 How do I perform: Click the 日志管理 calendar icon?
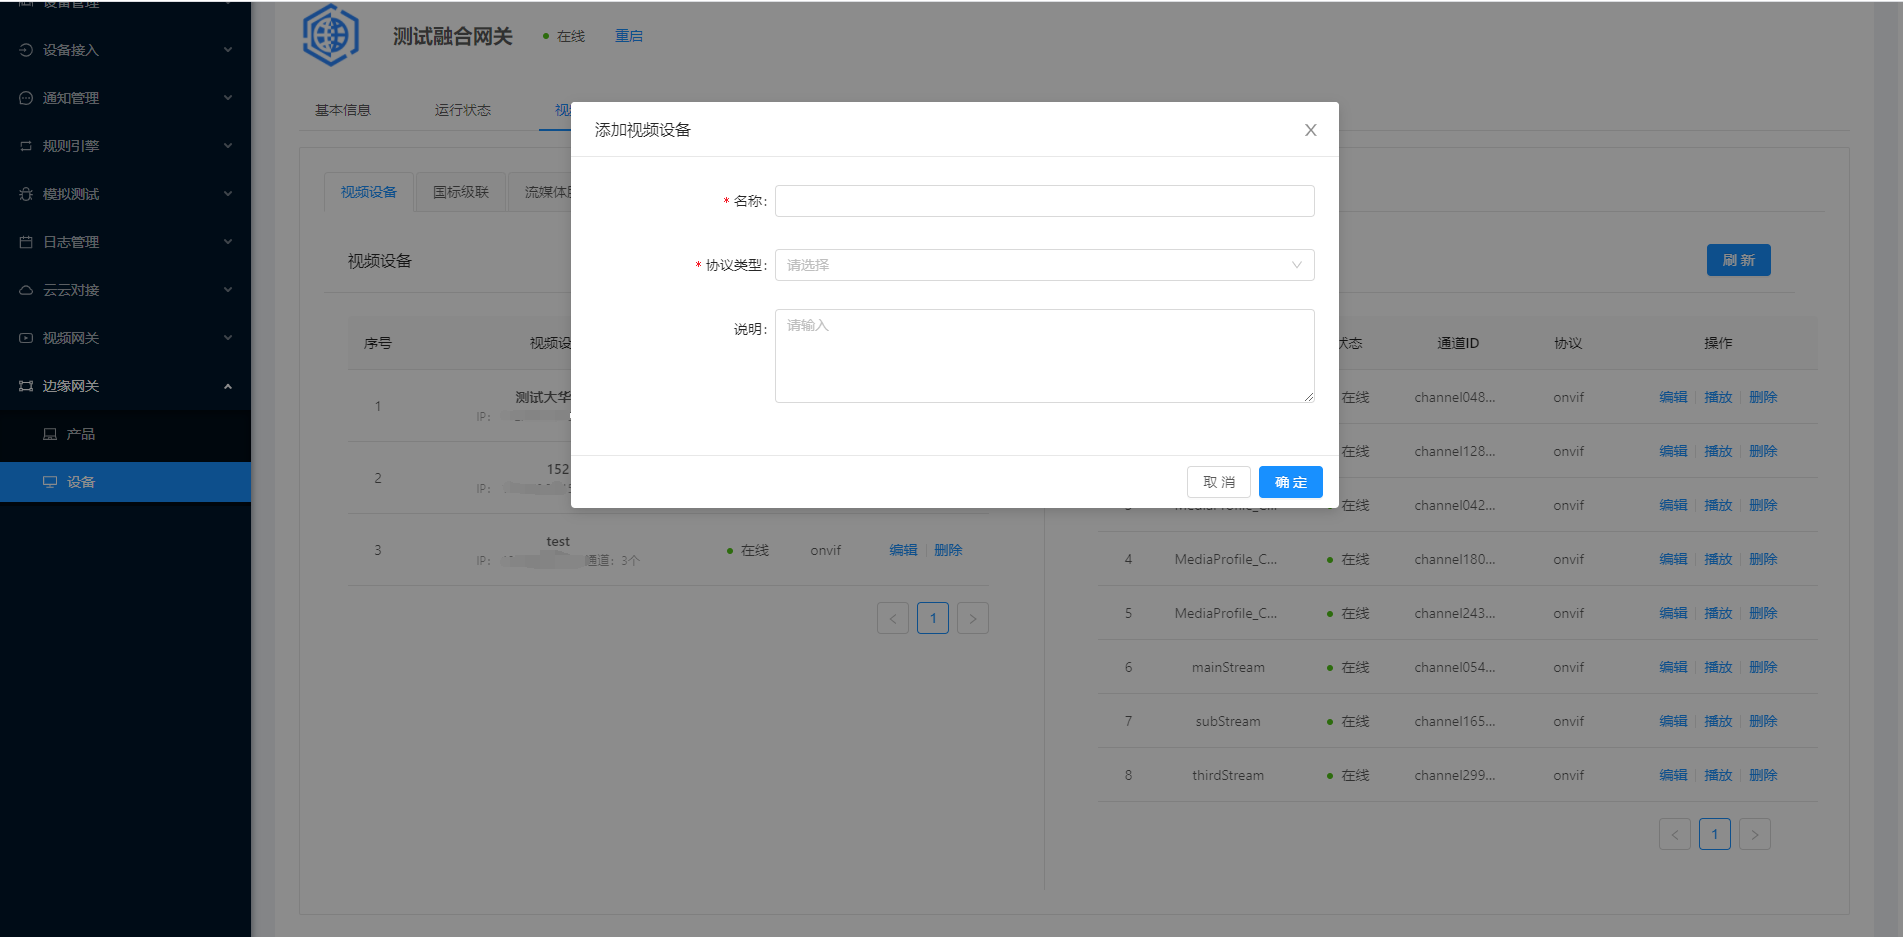(x=26, y=242)
